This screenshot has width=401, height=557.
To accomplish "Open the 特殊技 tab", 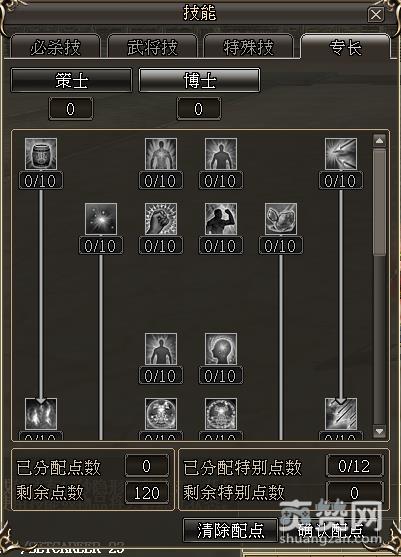I will (x=248, y=47).
